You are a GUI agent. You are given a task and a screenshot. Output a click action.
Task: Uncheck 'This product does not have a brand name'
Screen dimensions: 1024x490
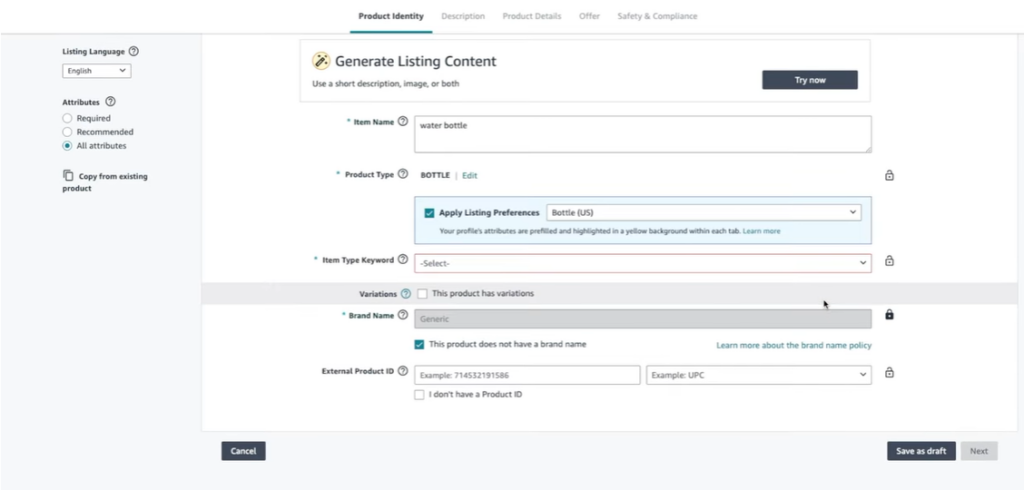coord(419,344)
